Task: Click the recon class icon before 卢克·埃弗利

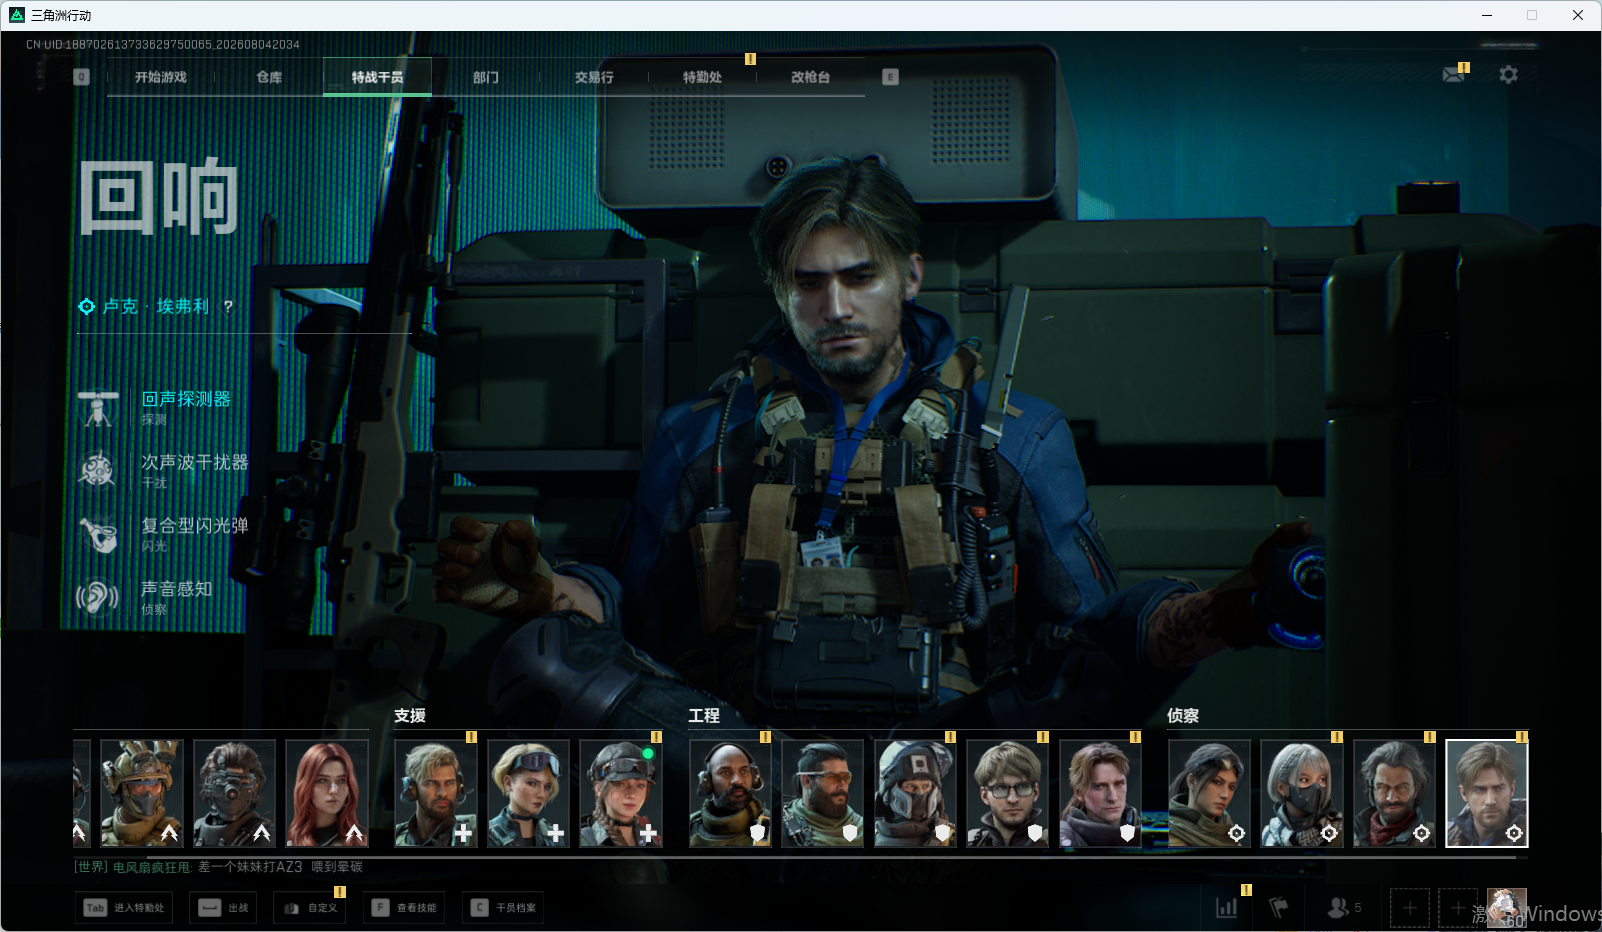Action: click(87, 306)
